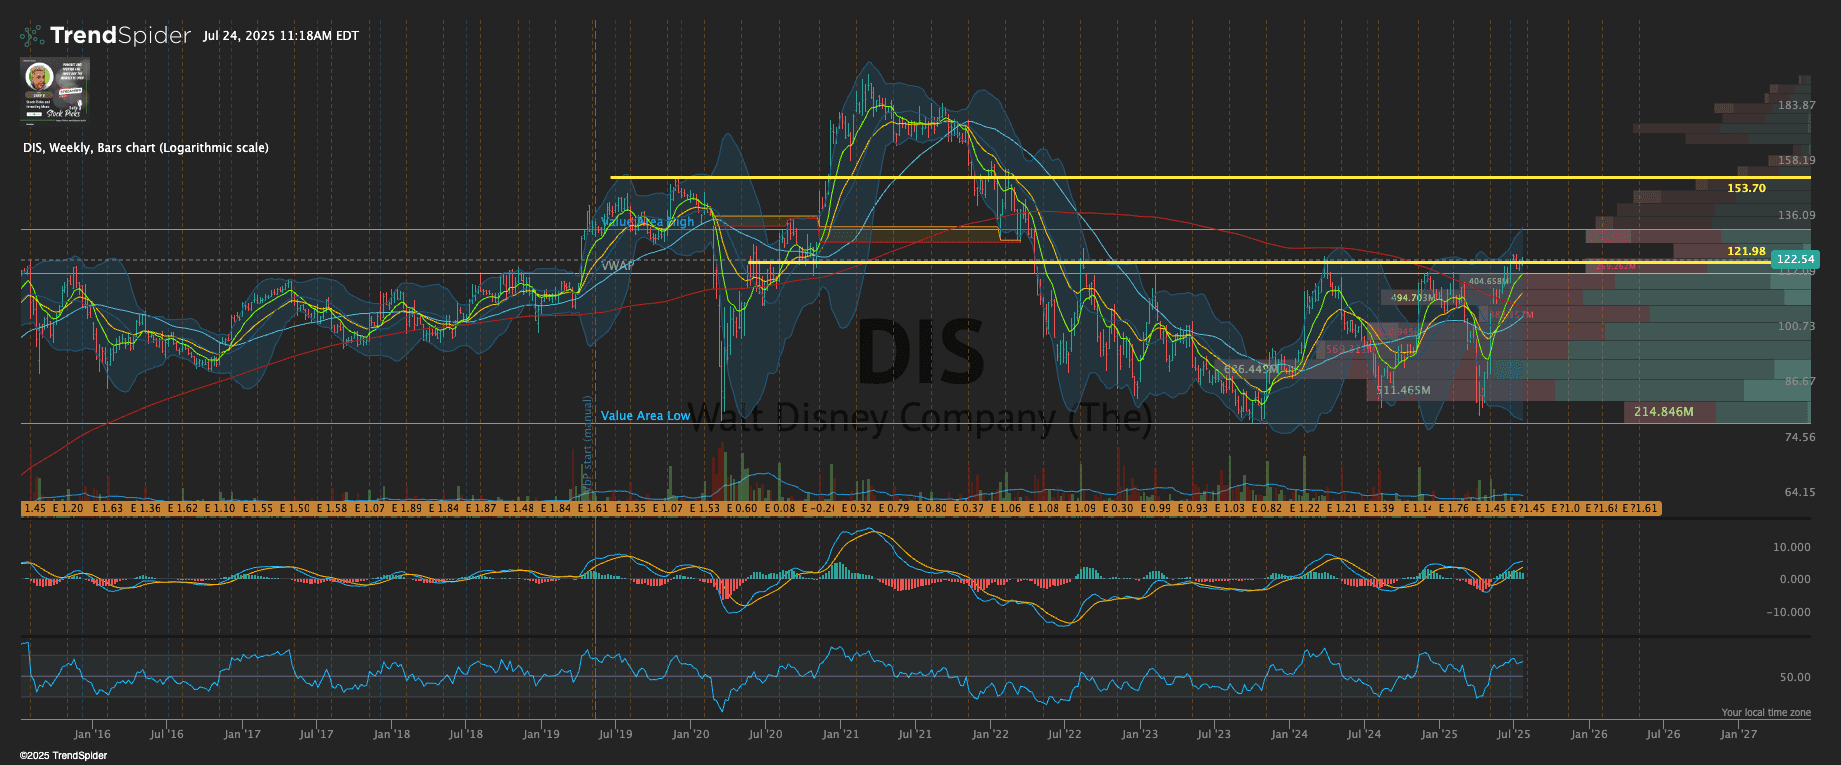Click the DIS, Weekly, Bars chart title
Screen dimensions: 1841x765
pyautogui.click(x=146, y=148)
